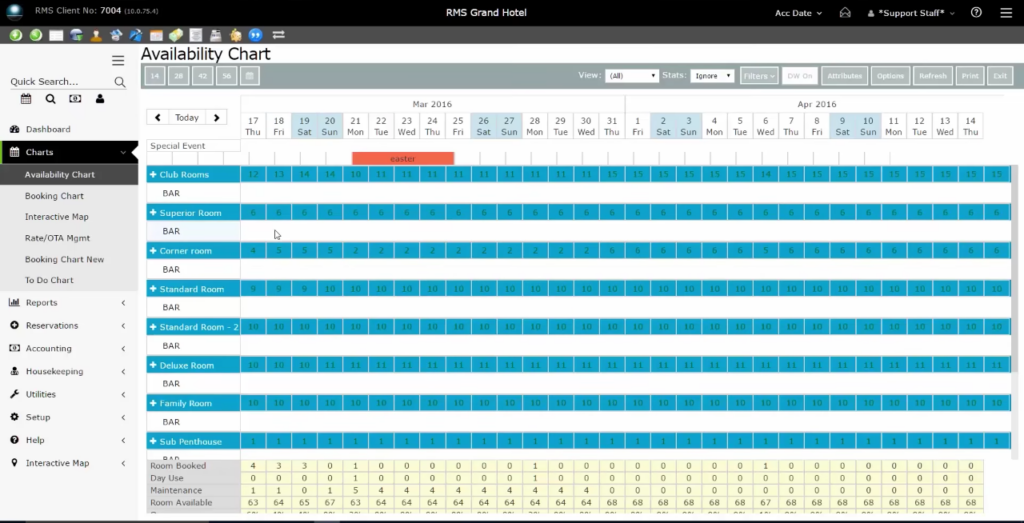Click the blue quotation mark toolbar icon
The width and height of the screenshot is (1024, 523).
(x=256, y=35)
